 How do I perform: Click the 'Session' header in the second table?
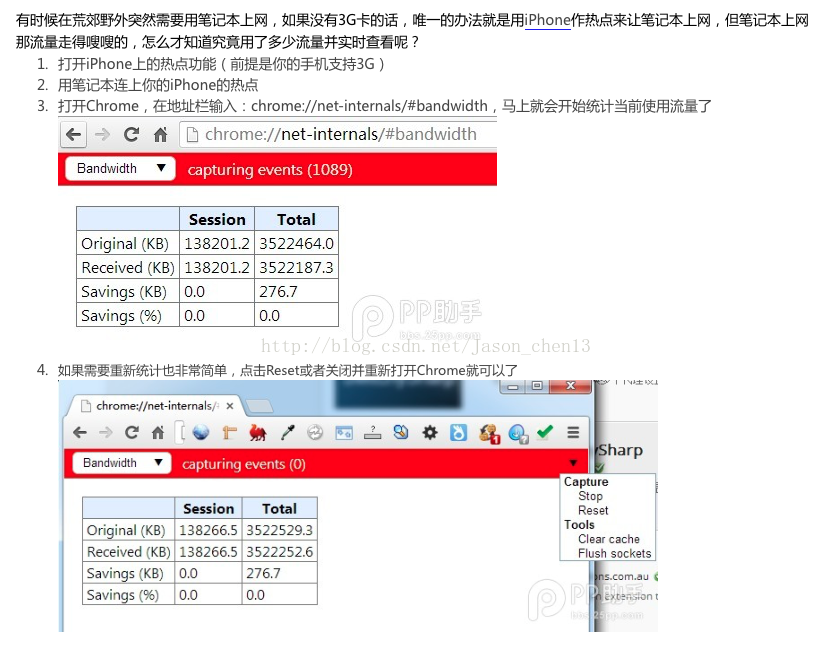tap(209, 508)
